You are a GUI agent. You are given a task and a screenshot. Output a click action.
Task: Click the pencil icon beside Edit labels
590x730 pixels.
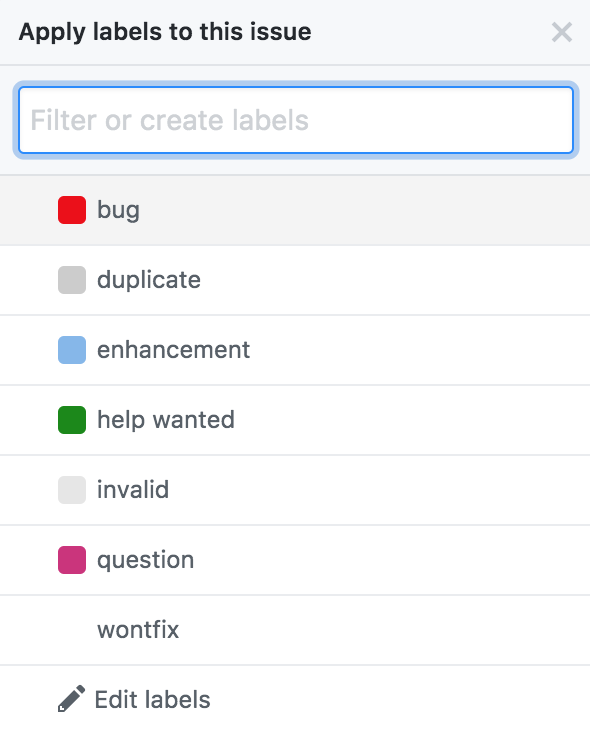pos(71,699)
